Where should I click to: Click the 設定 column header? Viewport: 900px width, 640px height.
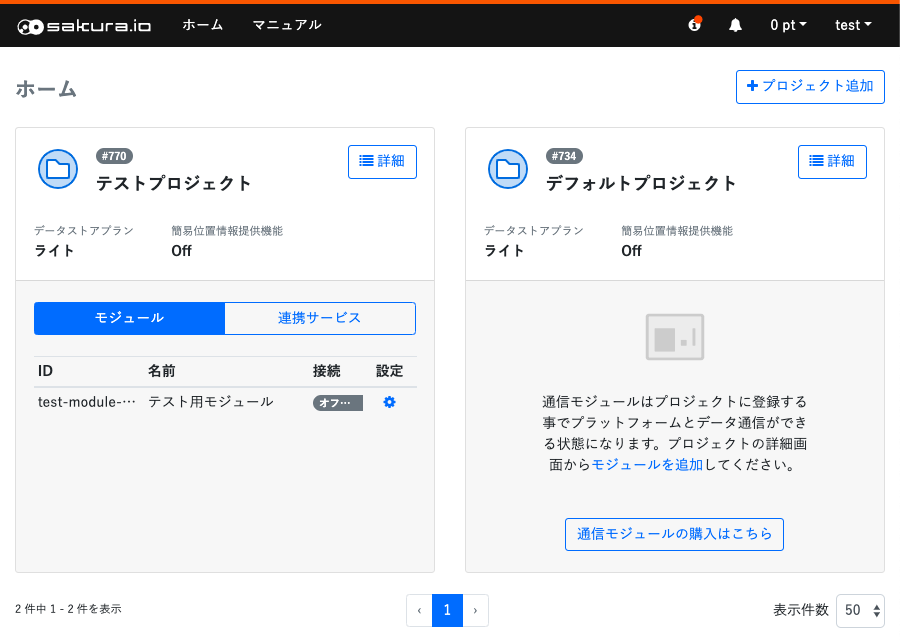(x=390, y=371)
